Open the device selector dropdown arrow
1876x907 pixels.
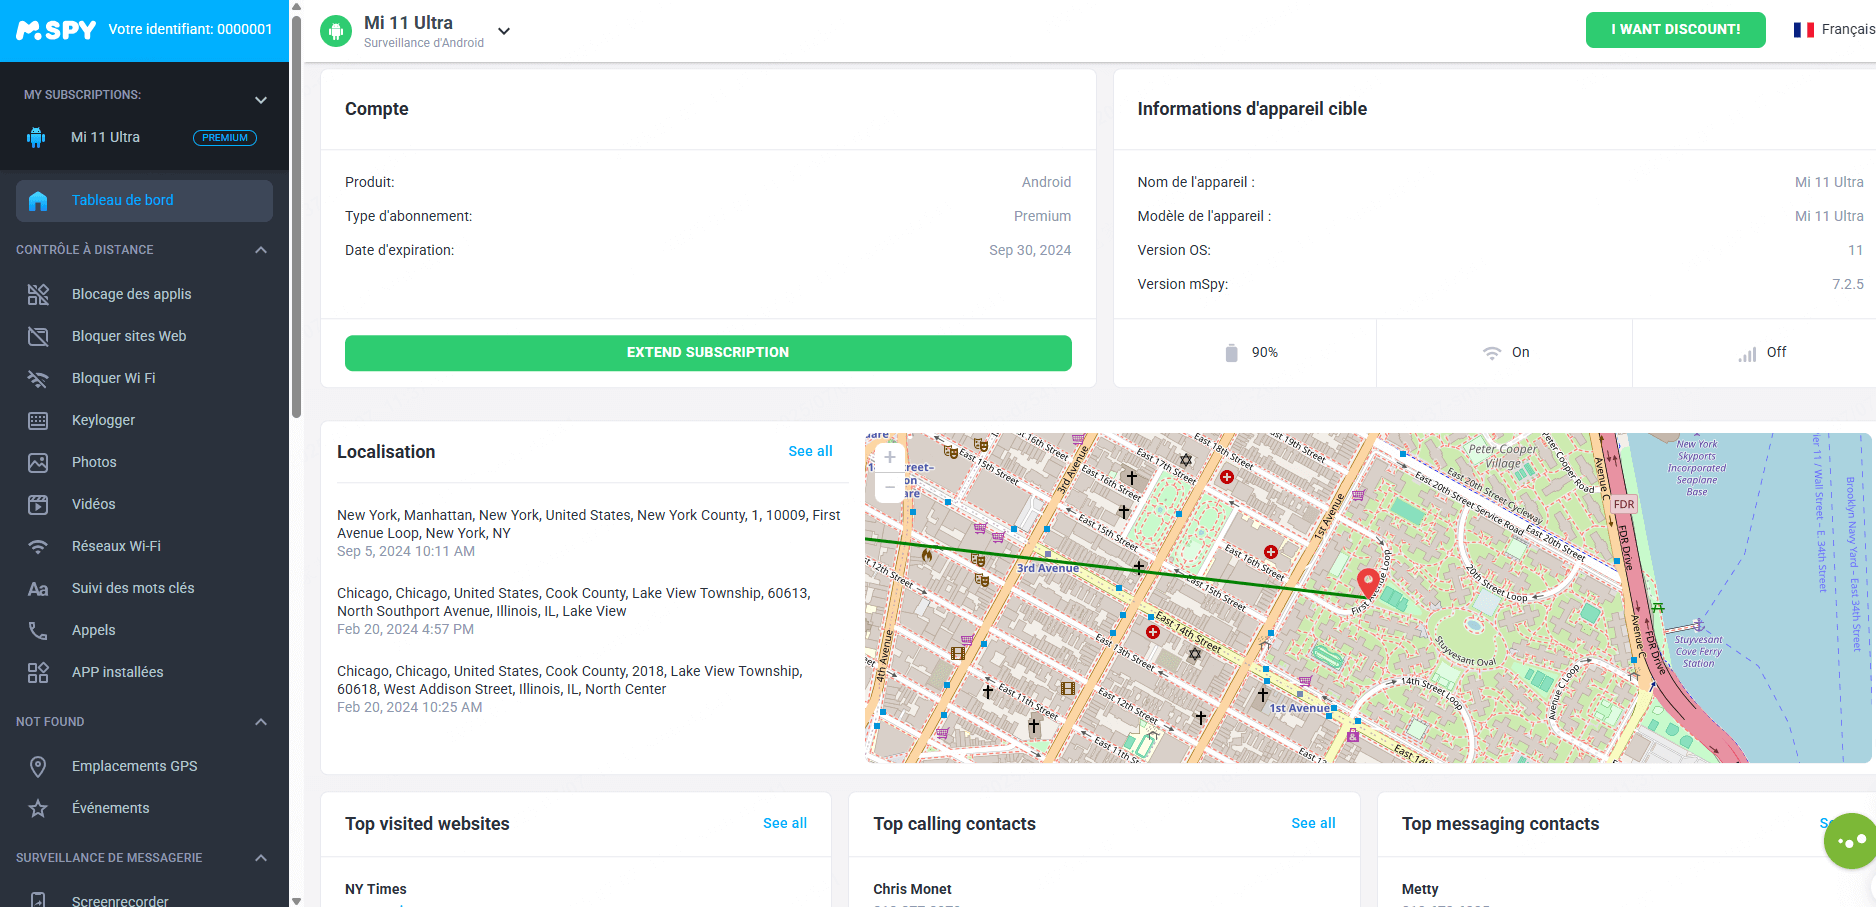pyautogui.click(x=504, y=31)
